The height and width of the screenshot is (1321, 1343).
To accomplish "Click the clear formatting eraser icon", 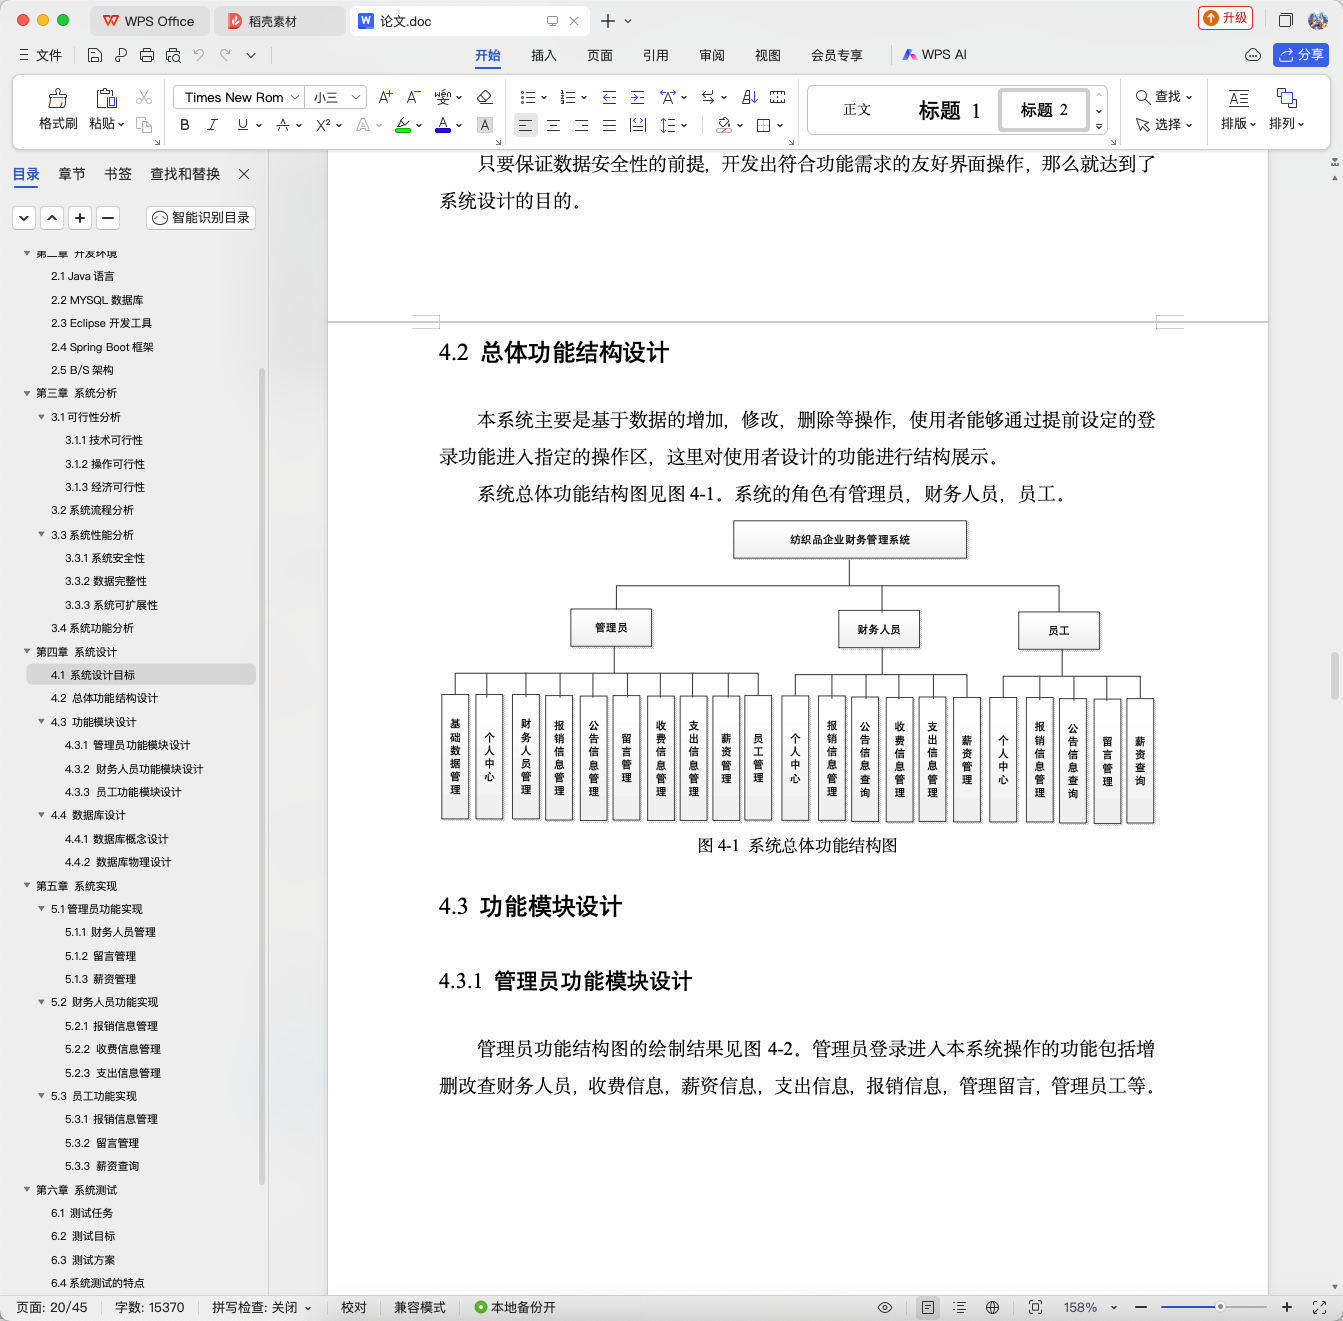I will [x=485, y=97].
